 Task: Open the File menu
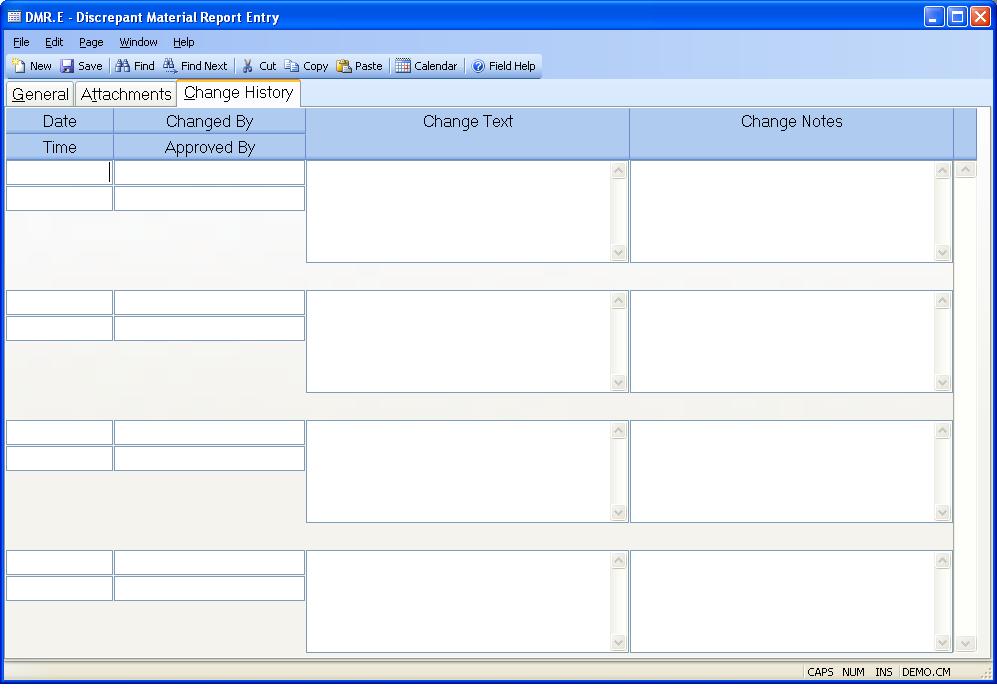(21, 42)
